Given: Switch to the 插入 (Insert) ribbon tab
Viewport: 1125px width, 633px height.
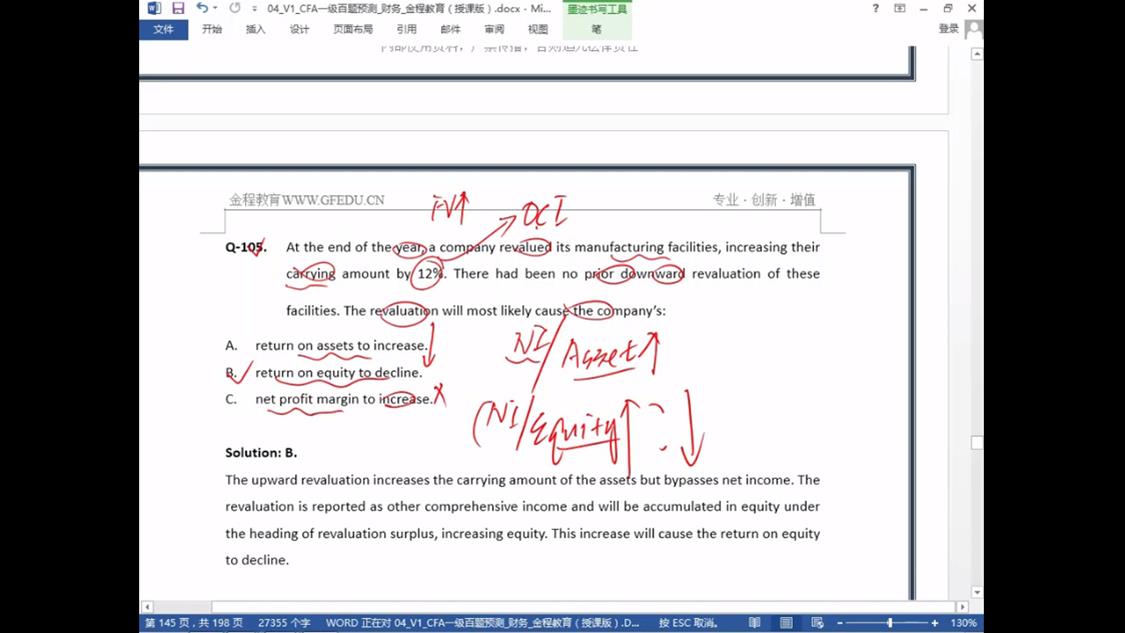Looking at the screenshot, I should pos(255,29).
